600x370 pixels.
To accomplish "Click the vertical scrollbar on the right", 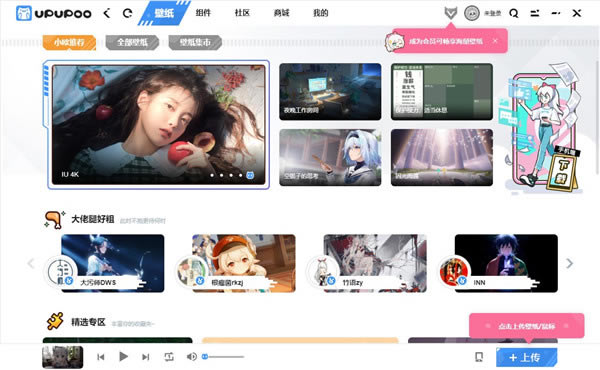I will [597, 117].
